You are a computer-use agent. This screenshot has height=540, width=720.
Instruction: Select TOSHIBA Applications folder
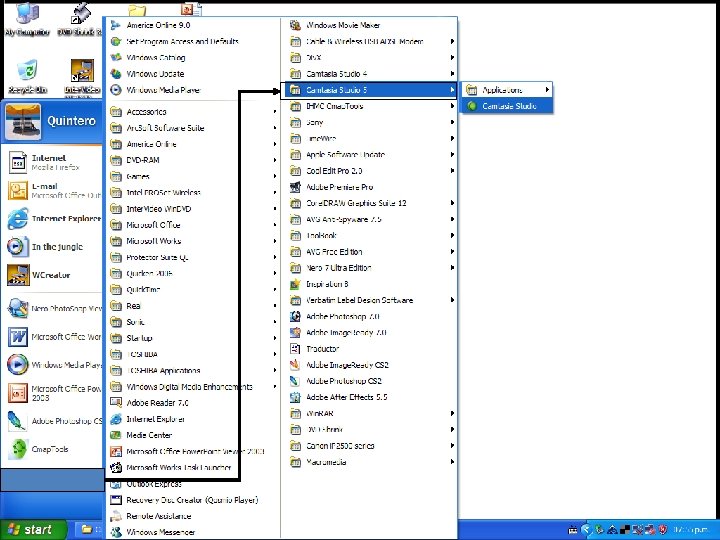[193, 371]
